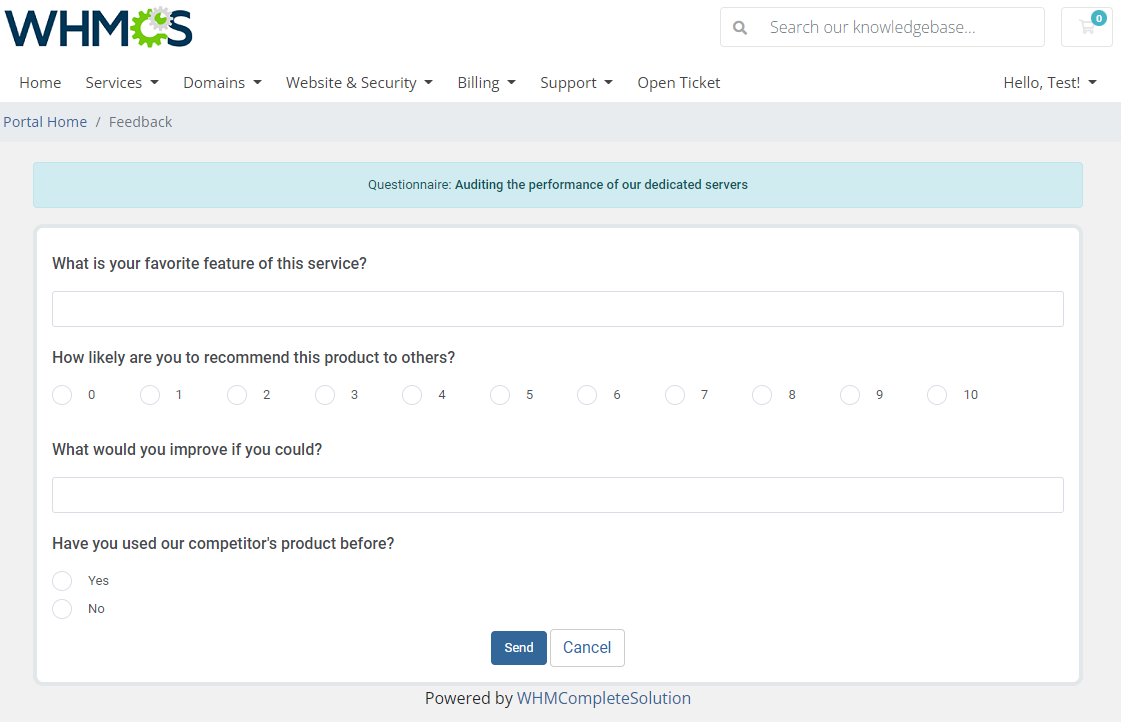Select rating 10 radio button
Image resolution: width=1121 pixels, height=722 pixels.
click(x=937, y=395)
